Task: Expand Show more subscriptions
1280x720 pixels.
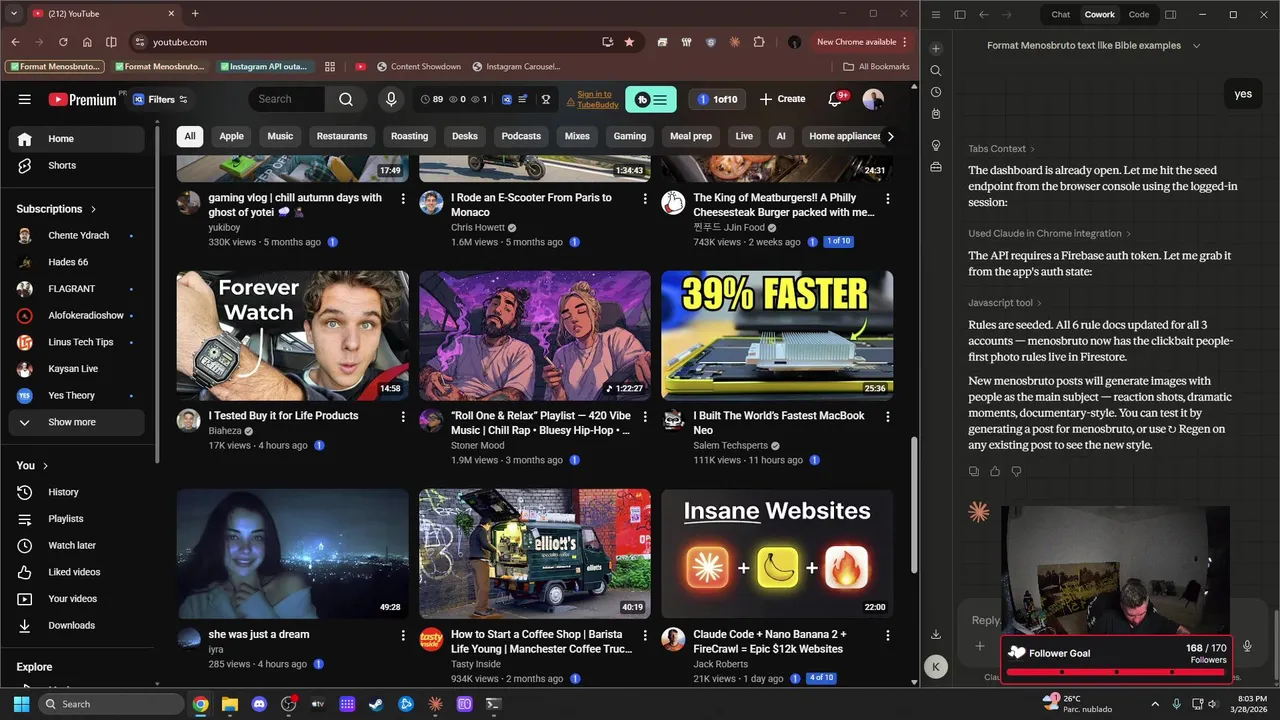Action: coord(77,422)
